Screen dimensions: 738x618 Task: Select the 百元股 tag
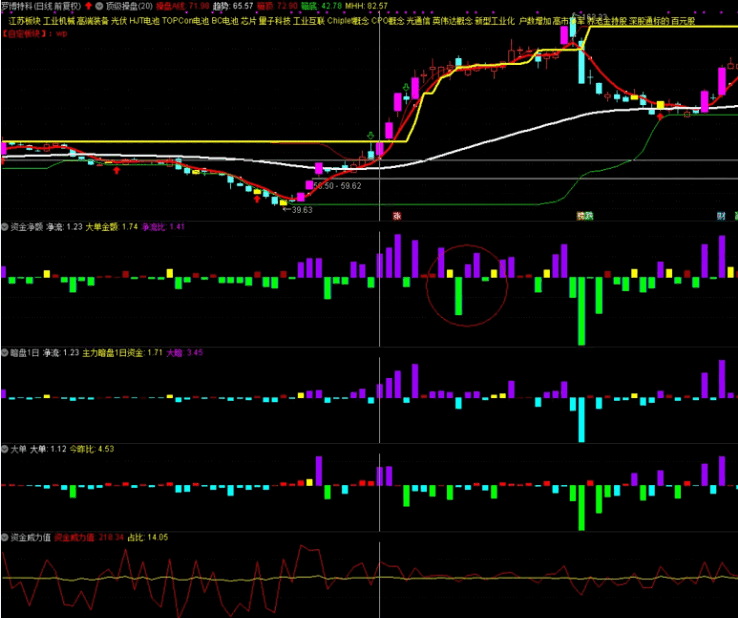(683, 21)
